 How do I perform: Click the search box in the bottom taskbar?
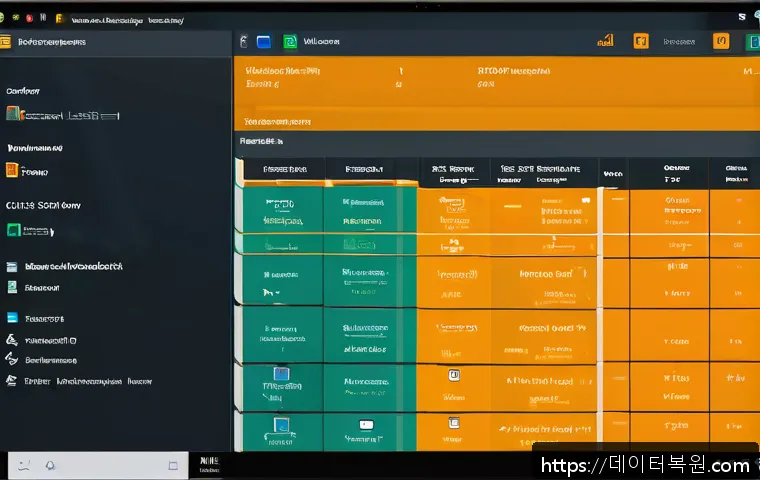[x=100, y=465]
